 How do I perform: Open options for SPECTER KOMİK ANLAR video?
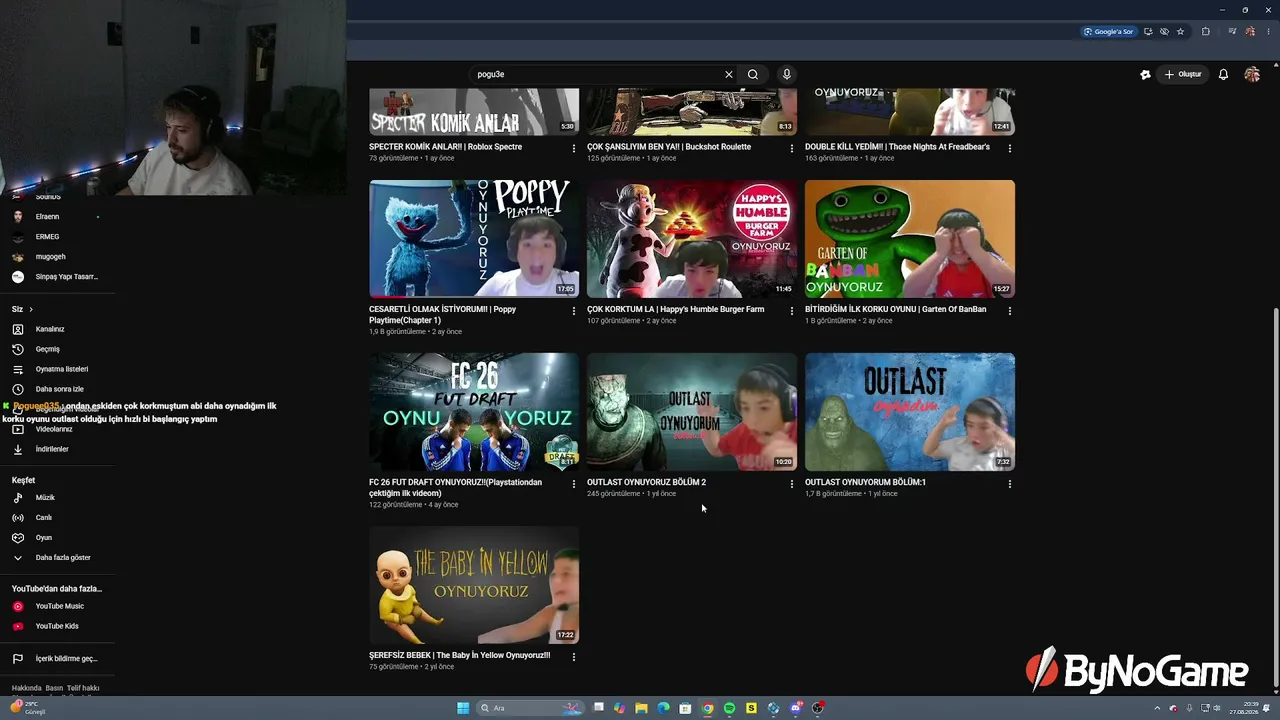point(574,148)
